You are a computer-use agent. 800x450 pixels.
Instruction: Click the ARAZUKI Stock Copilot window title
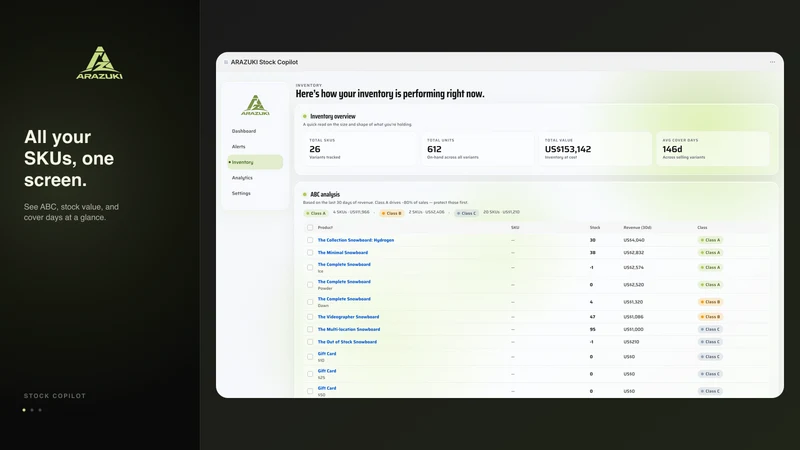point(264,62)
